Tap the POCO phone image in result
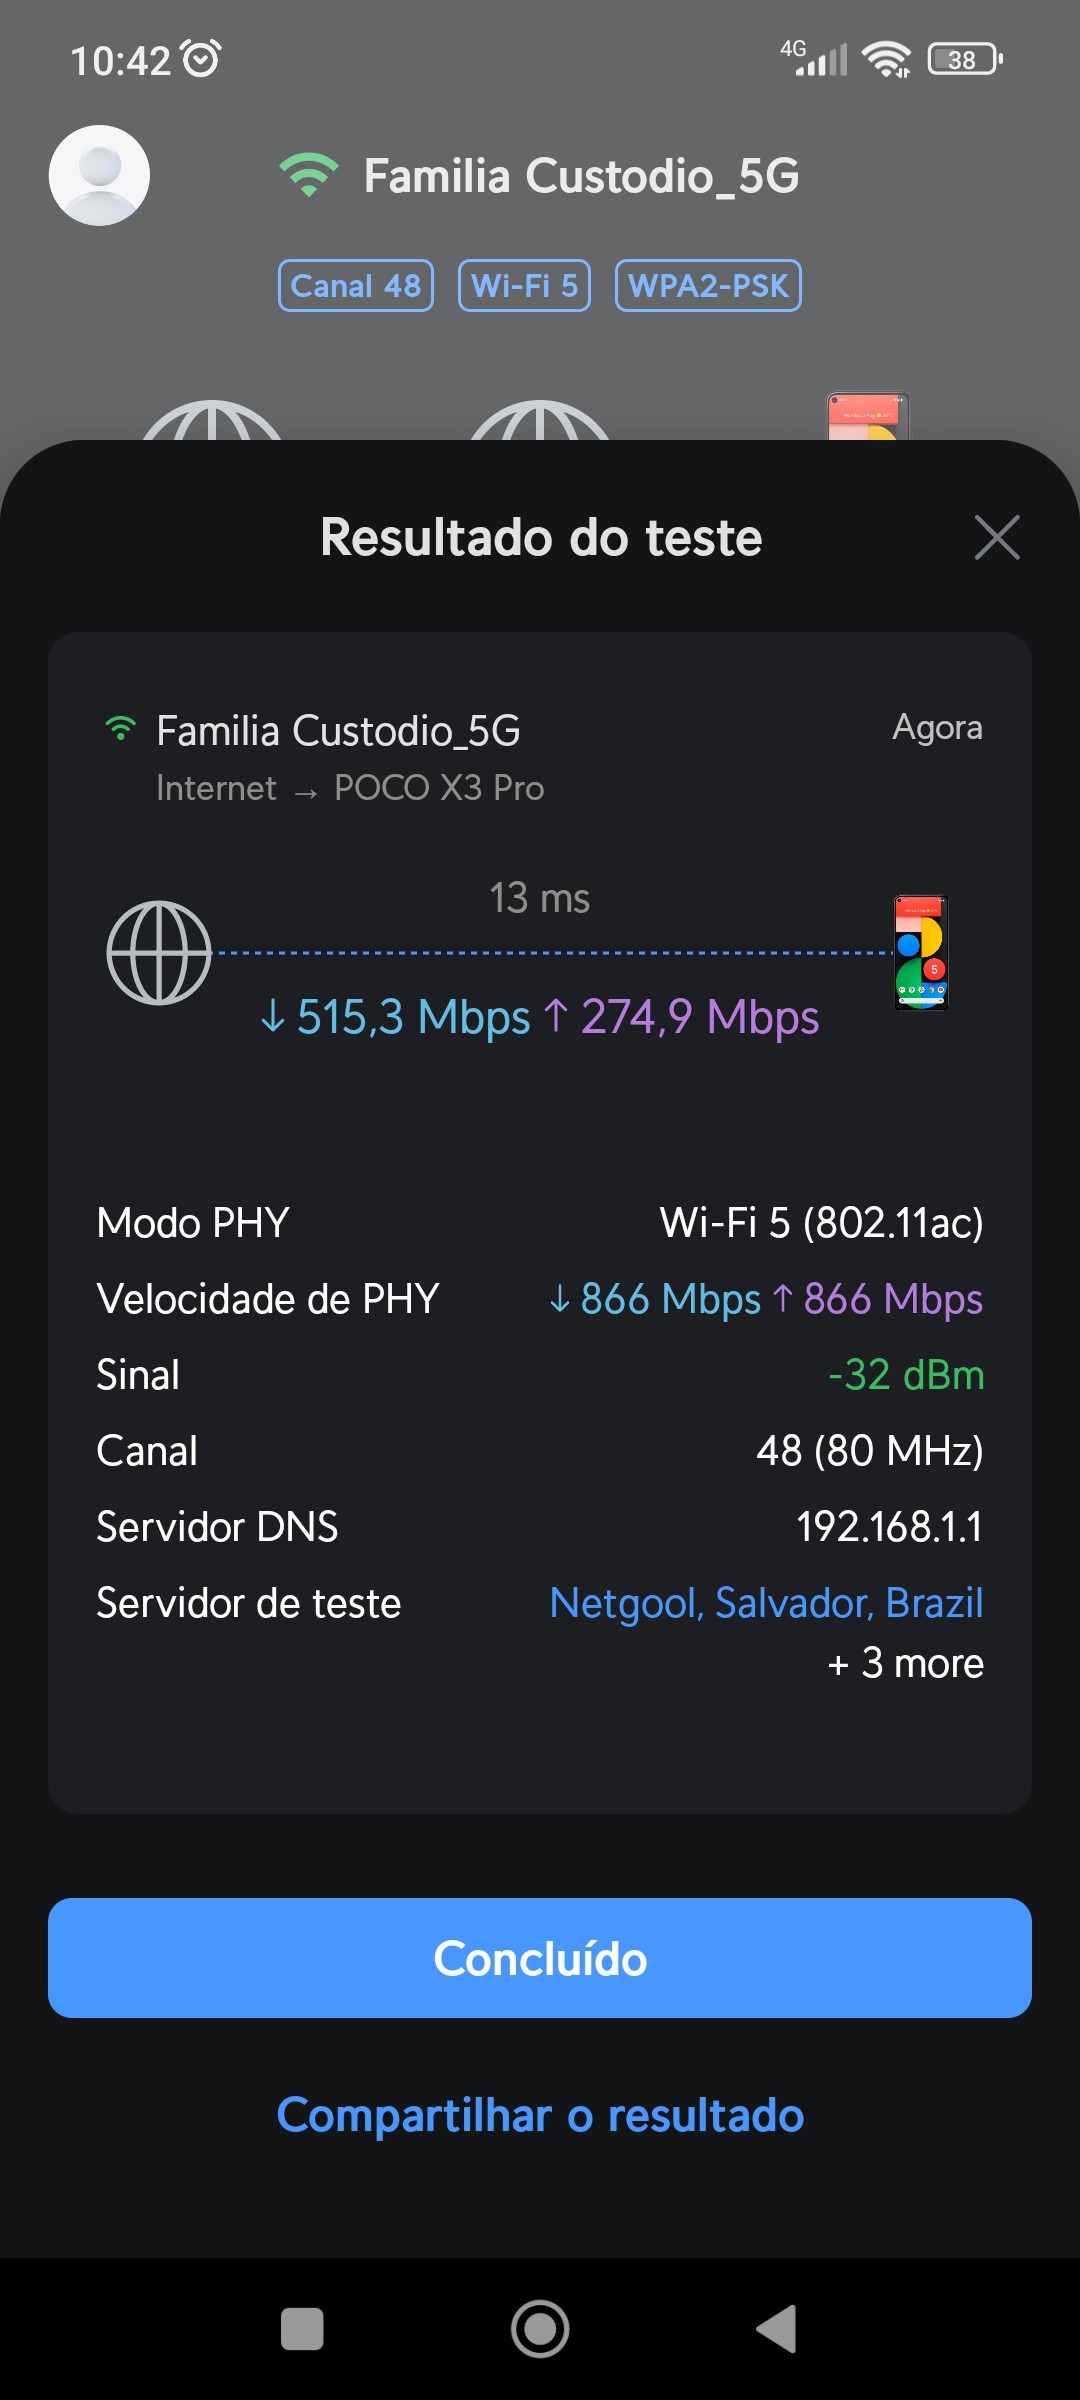Image resolution: width=1080 pixels, height=2400 pixels. (x=920, y=953)
